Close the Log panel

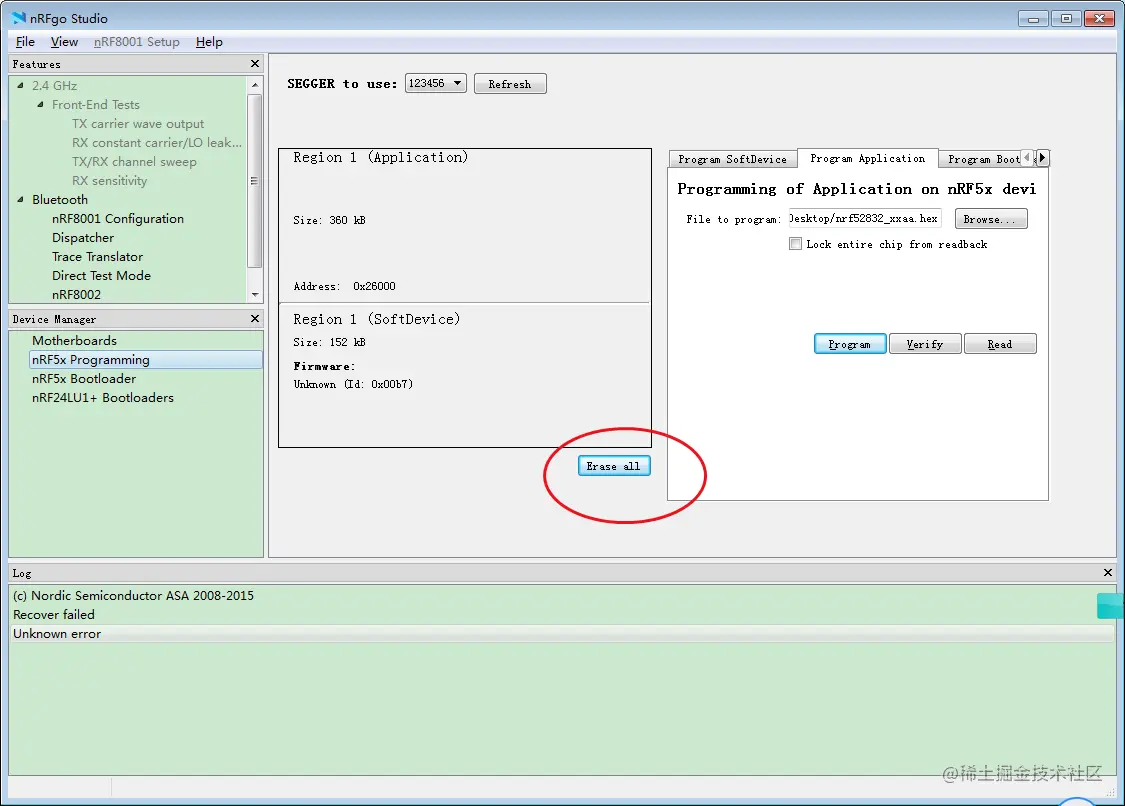tap(1108, 573)
